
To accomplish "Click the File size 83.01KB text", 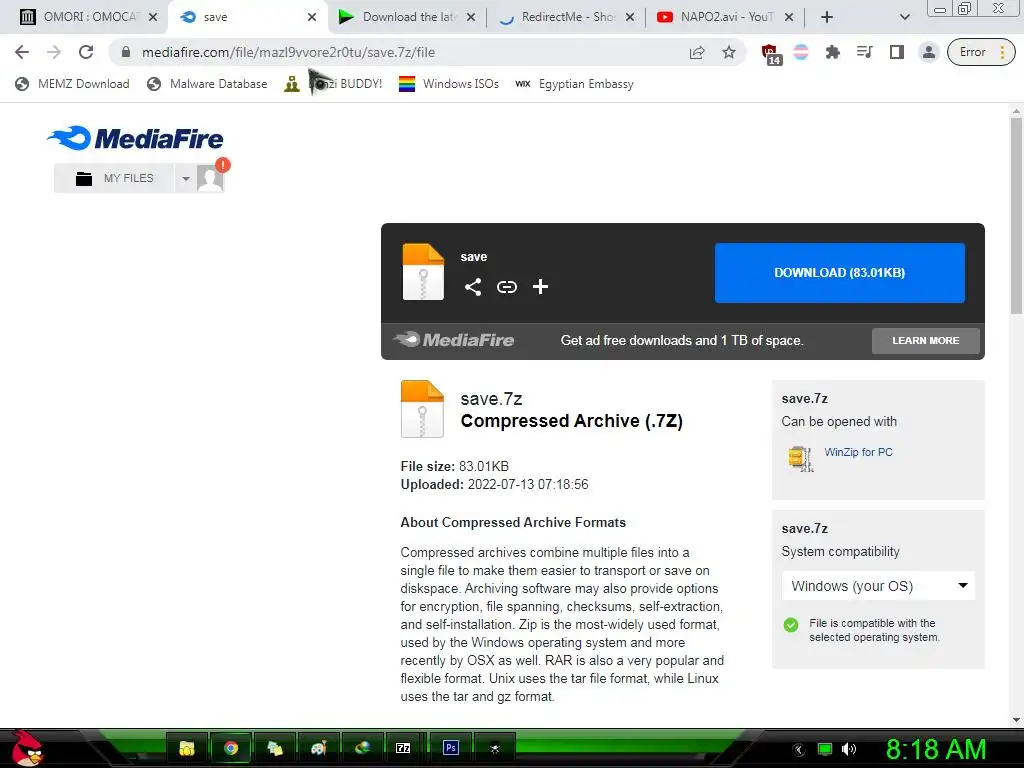I will [455, 466].
